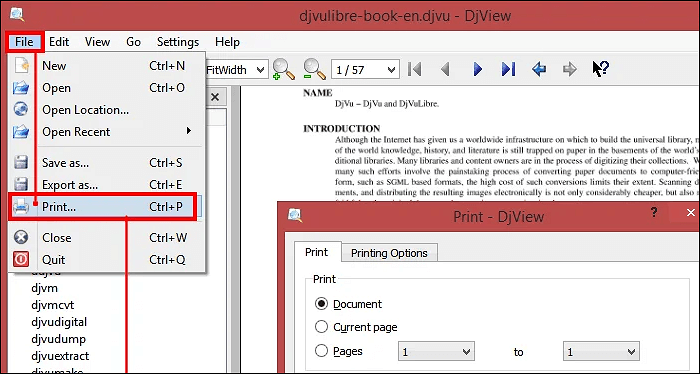The image size is (700, 374).
Task: Click the NAME heading in the document
Action: tap(318, 93)
